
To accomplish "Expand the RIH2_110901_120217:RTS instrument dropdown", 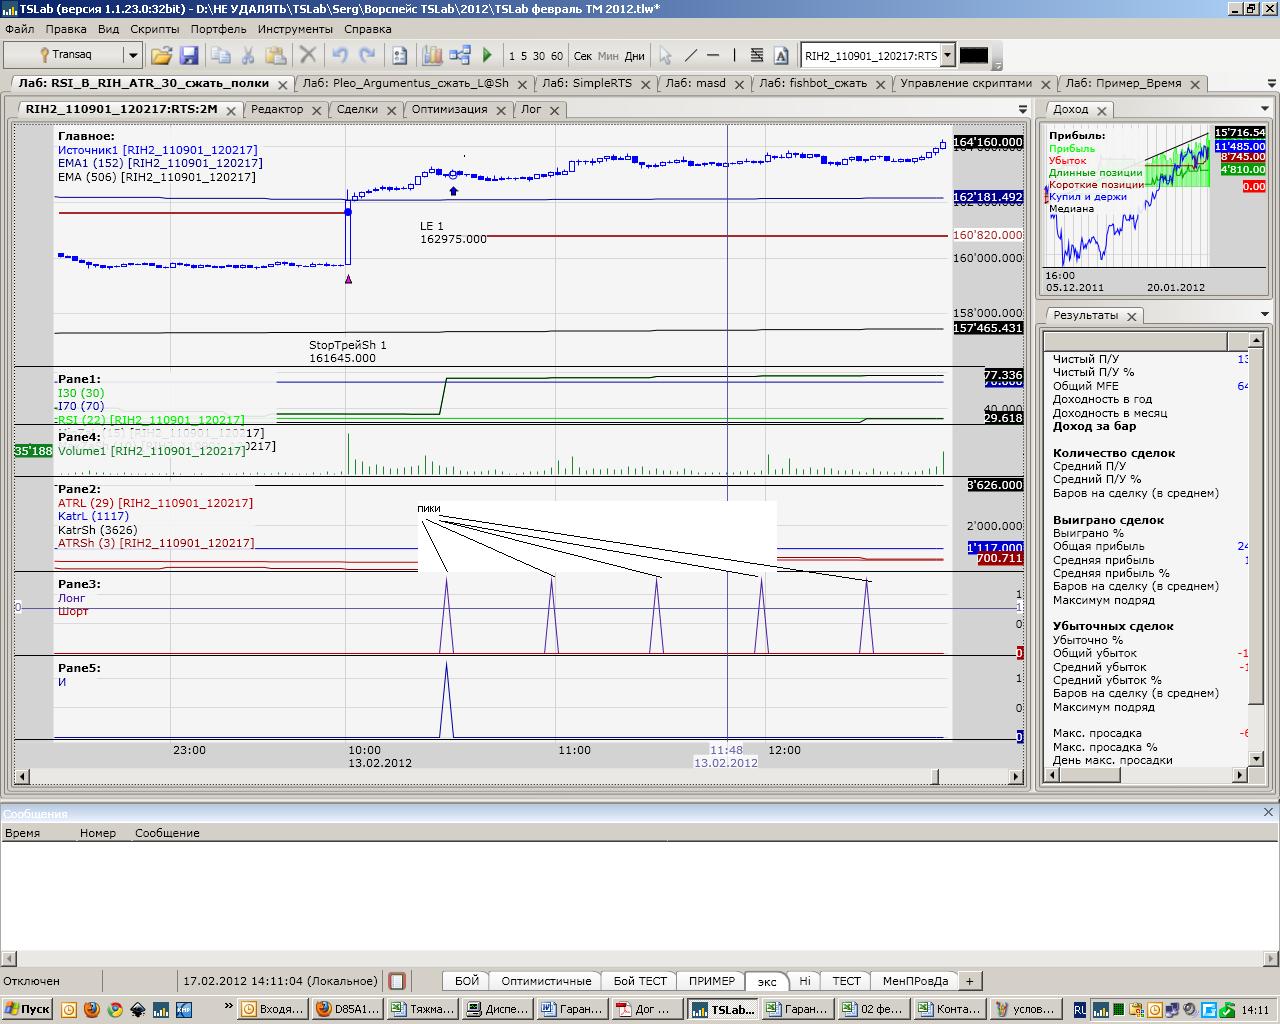I will 948,56.
